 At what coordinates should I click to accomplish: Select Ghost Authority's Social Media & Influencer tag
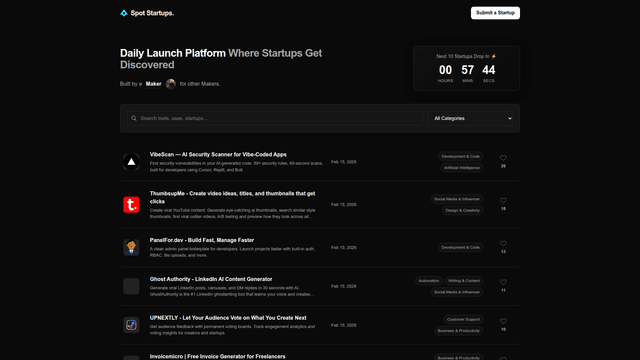457,292
